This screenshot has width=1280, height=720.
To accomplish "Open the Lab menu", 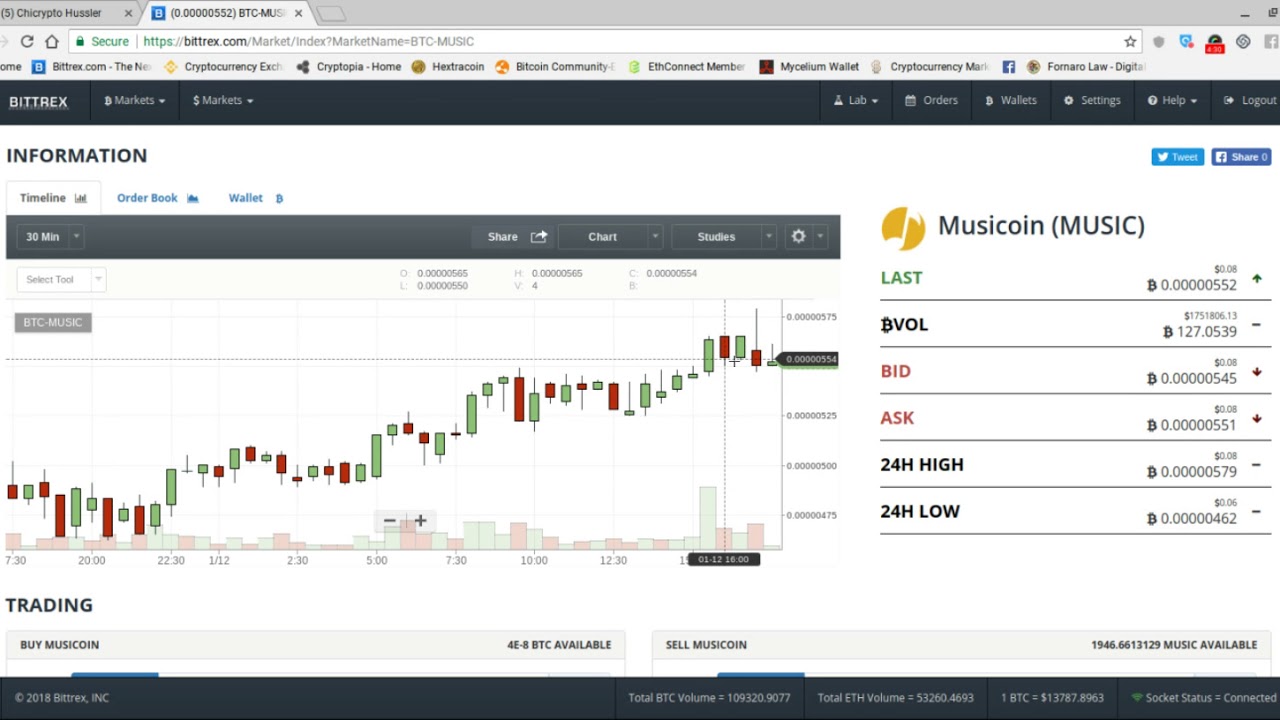I will [856, 100].
